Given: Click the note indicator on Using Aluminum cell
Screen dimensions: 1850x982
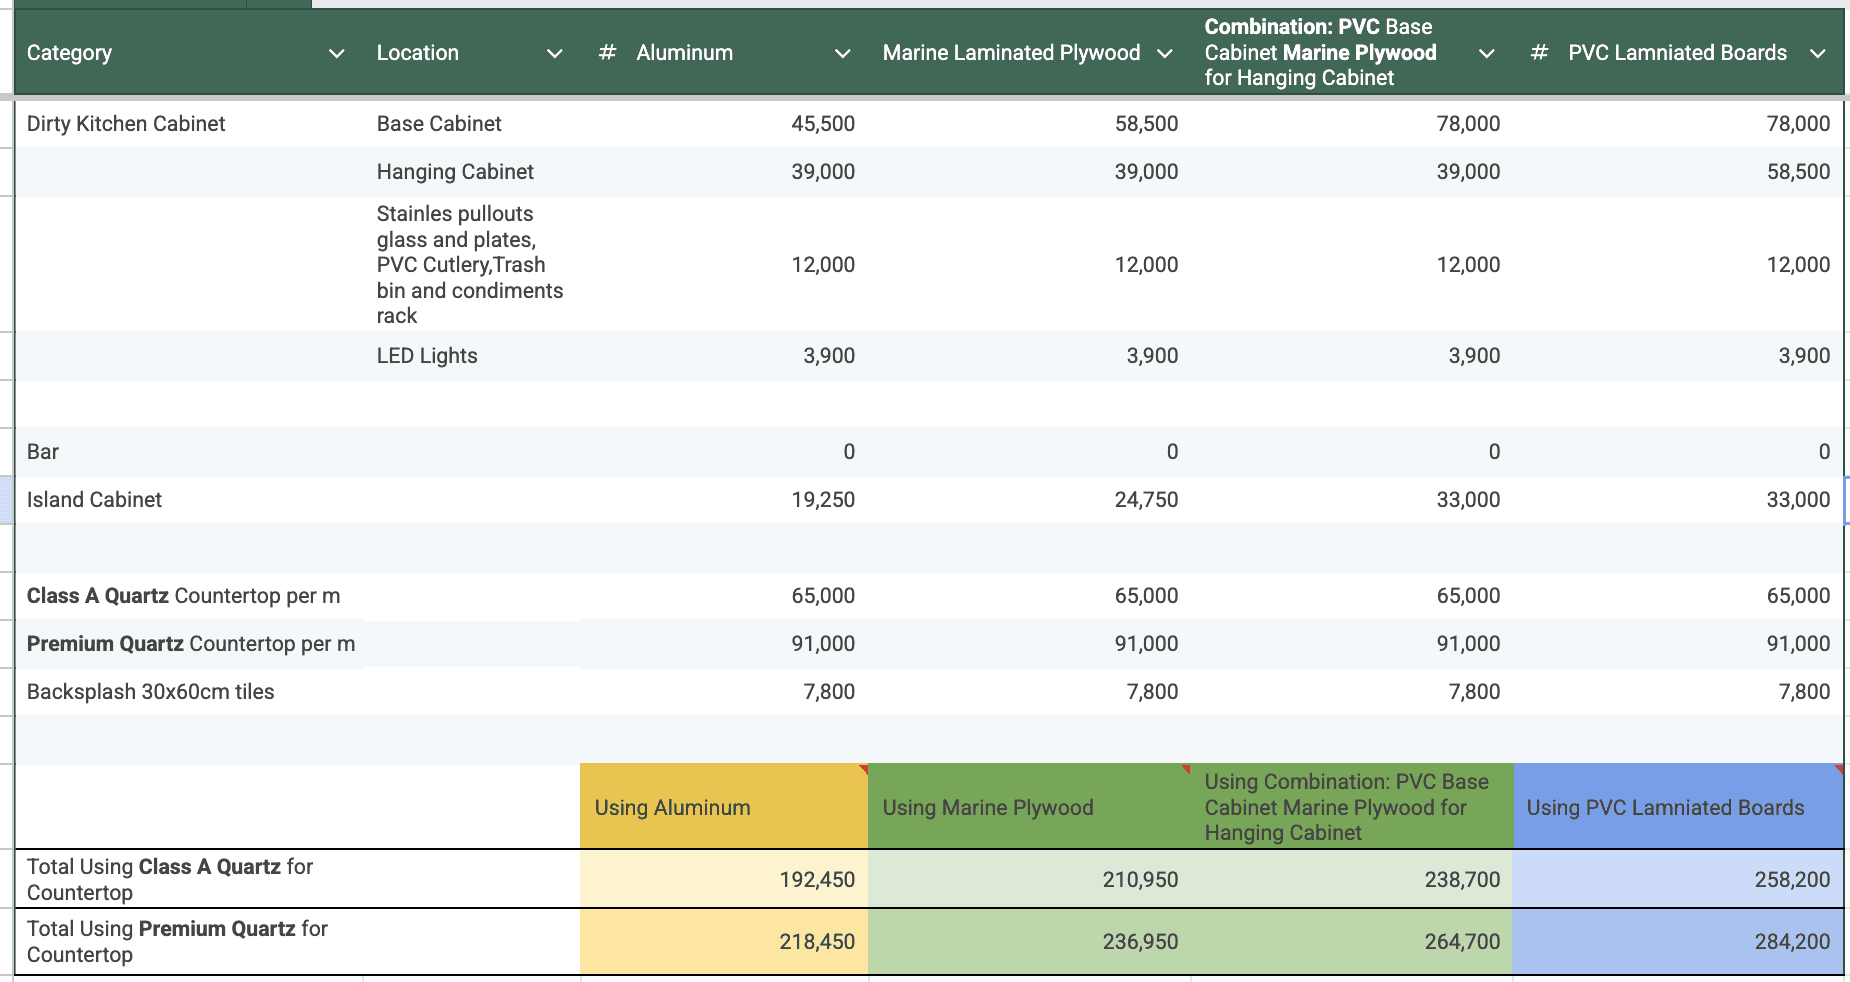Looking at the screenshot, I should click(x=863, y=769).
